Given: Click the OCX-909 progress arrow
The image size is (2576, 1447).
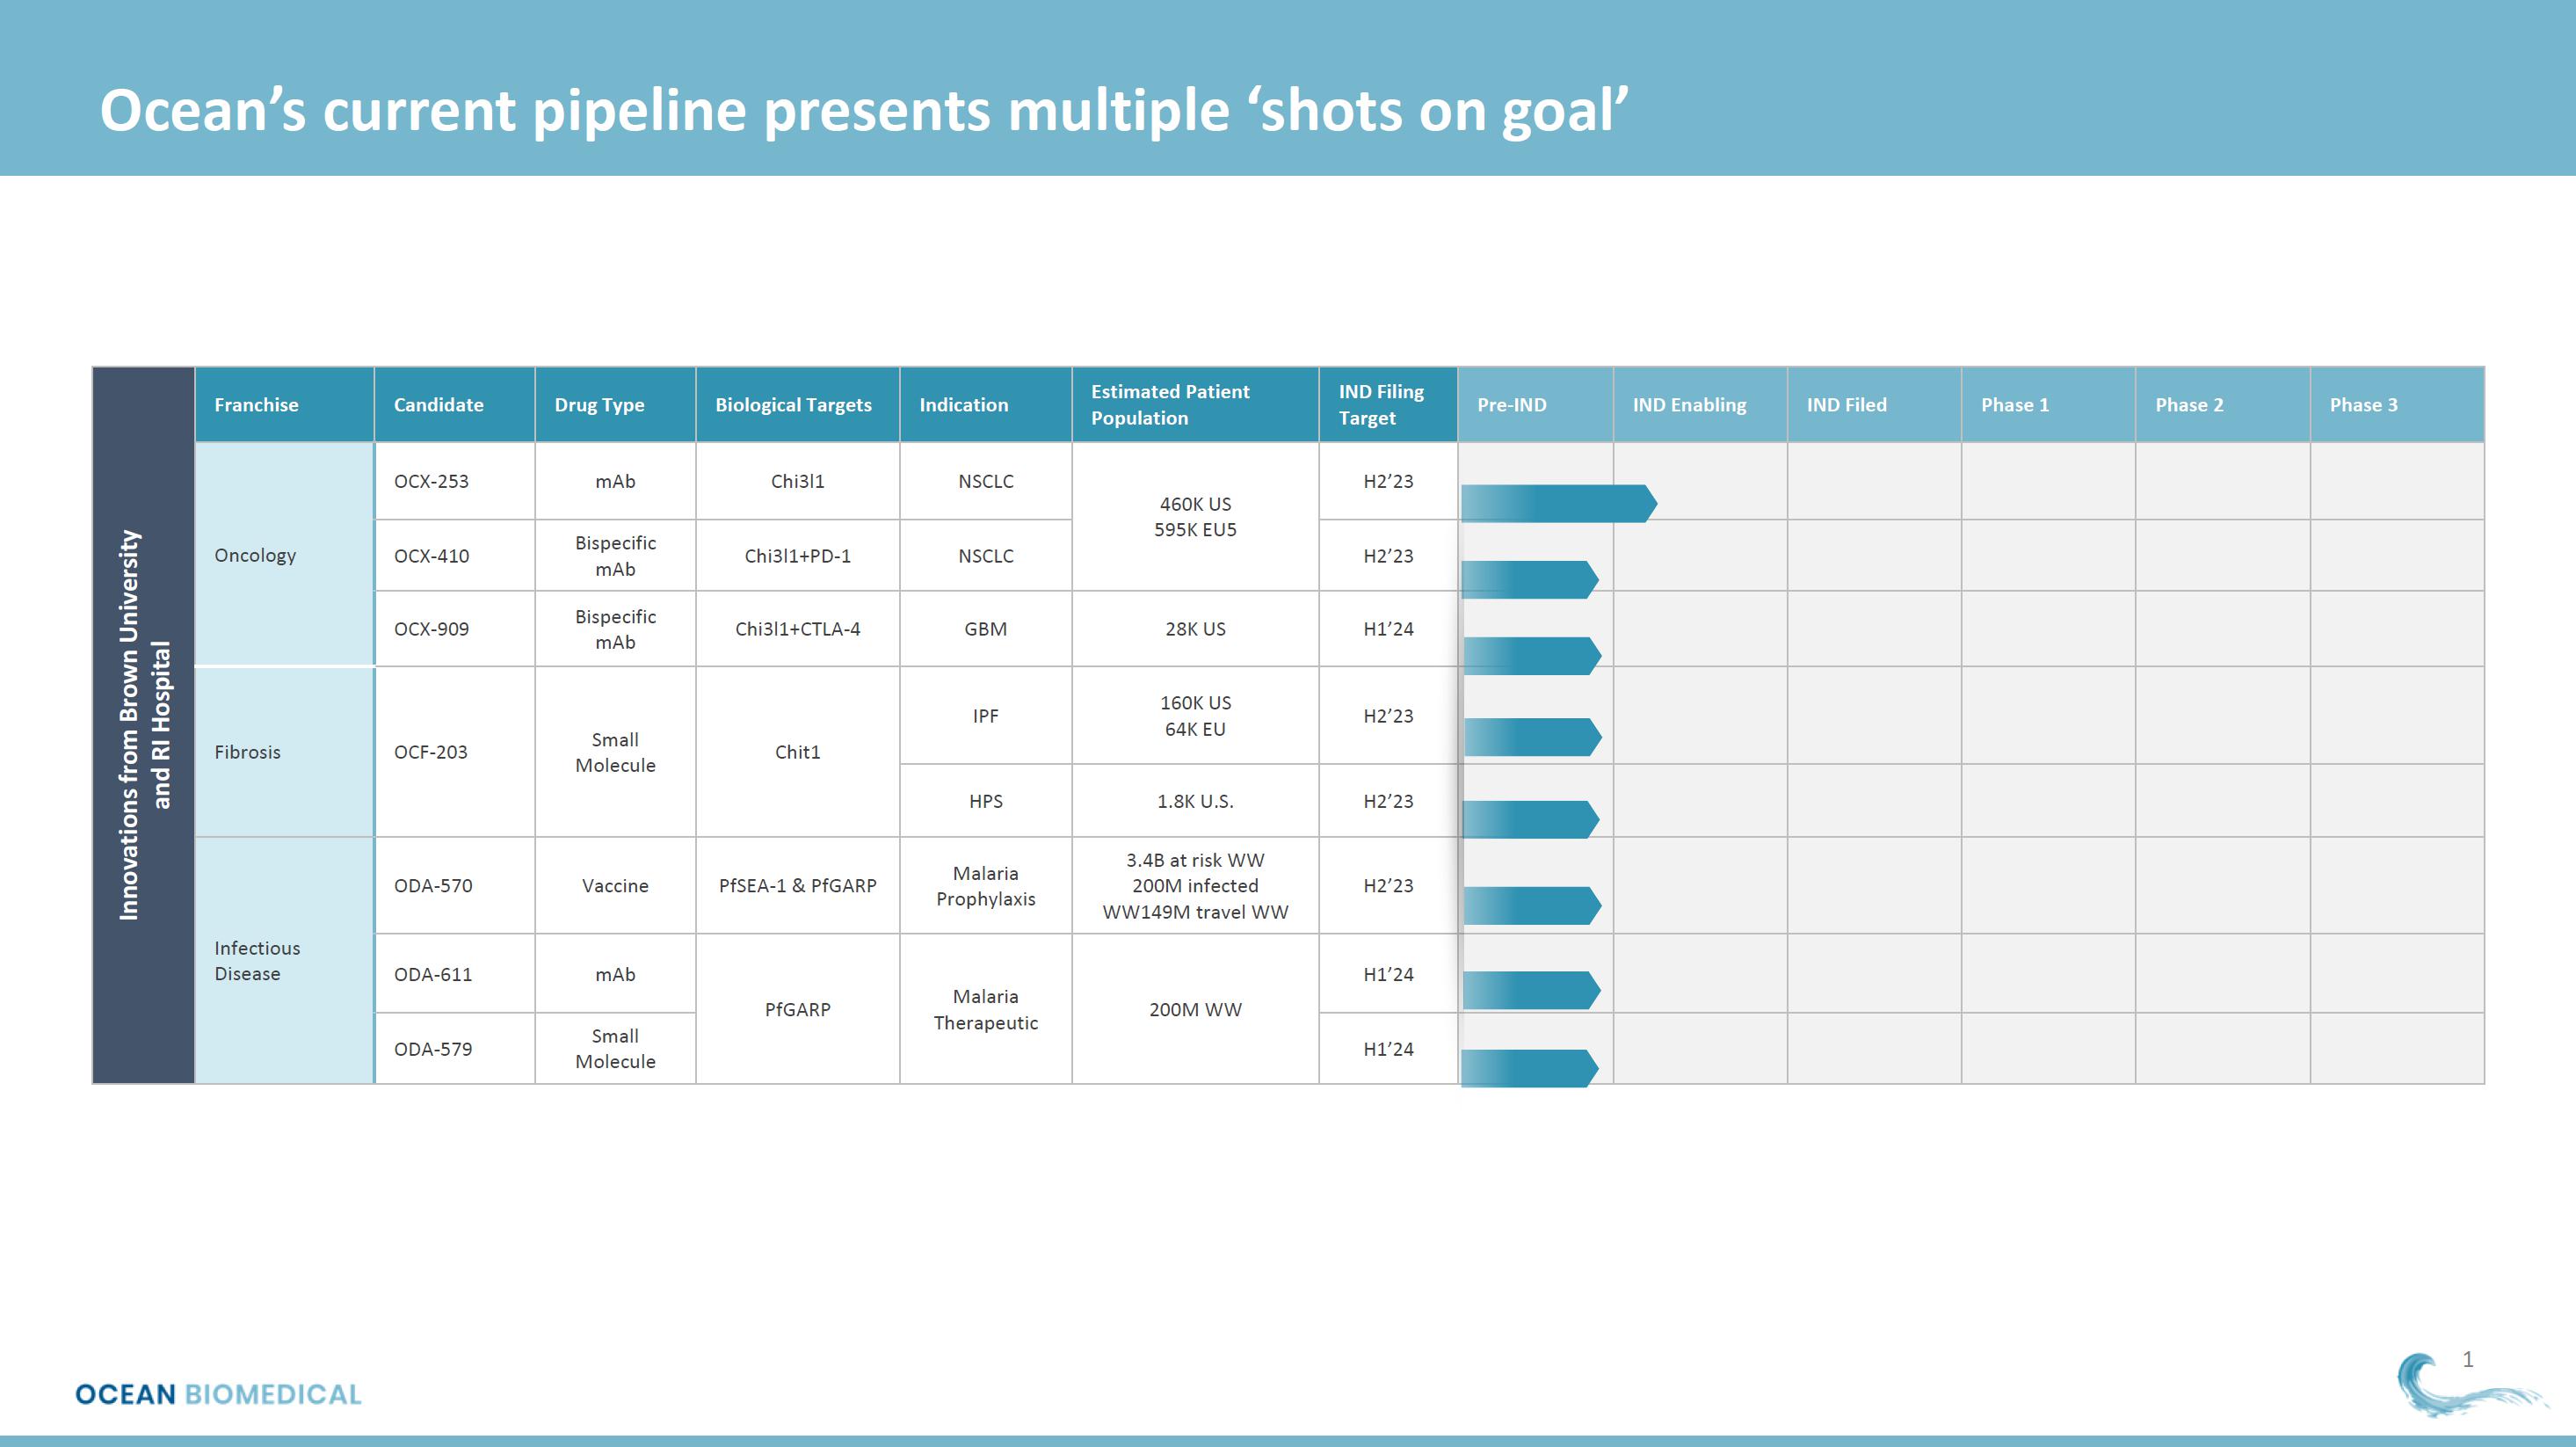Looking at the screenshot, I should tap(1531, 656).
